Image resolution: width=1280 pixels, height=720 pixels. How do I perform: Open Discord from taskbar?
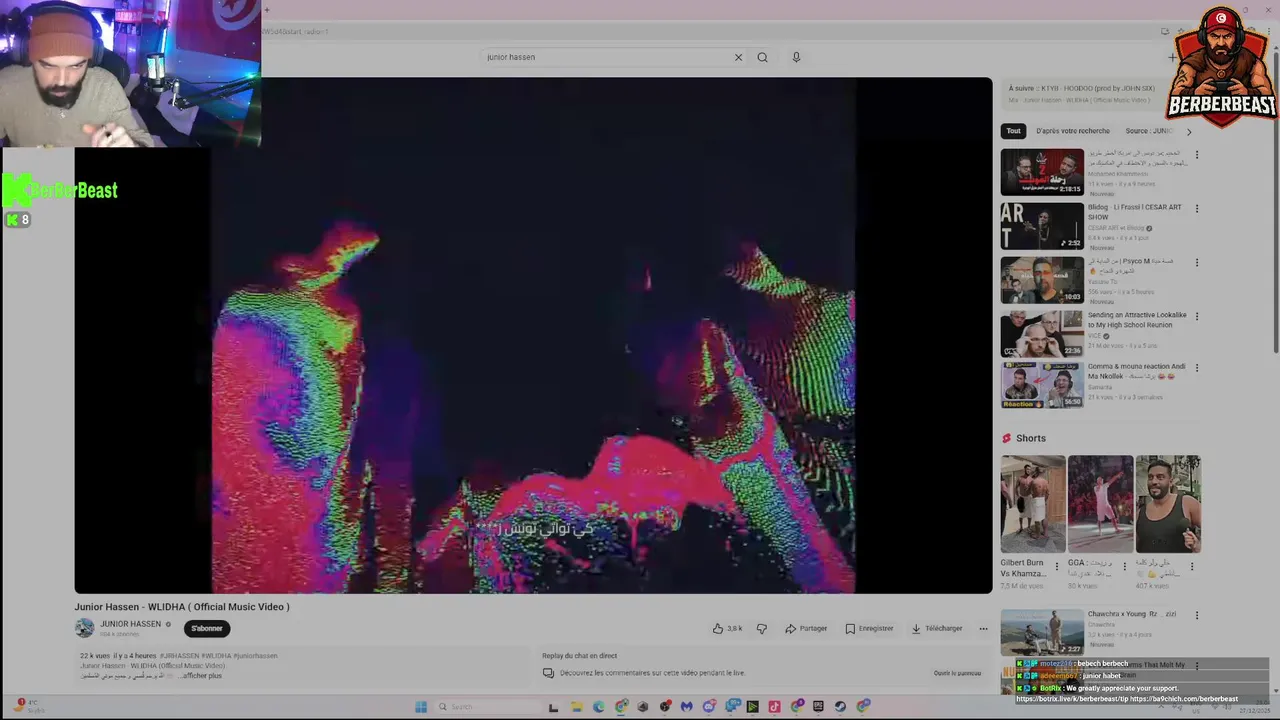709,706
